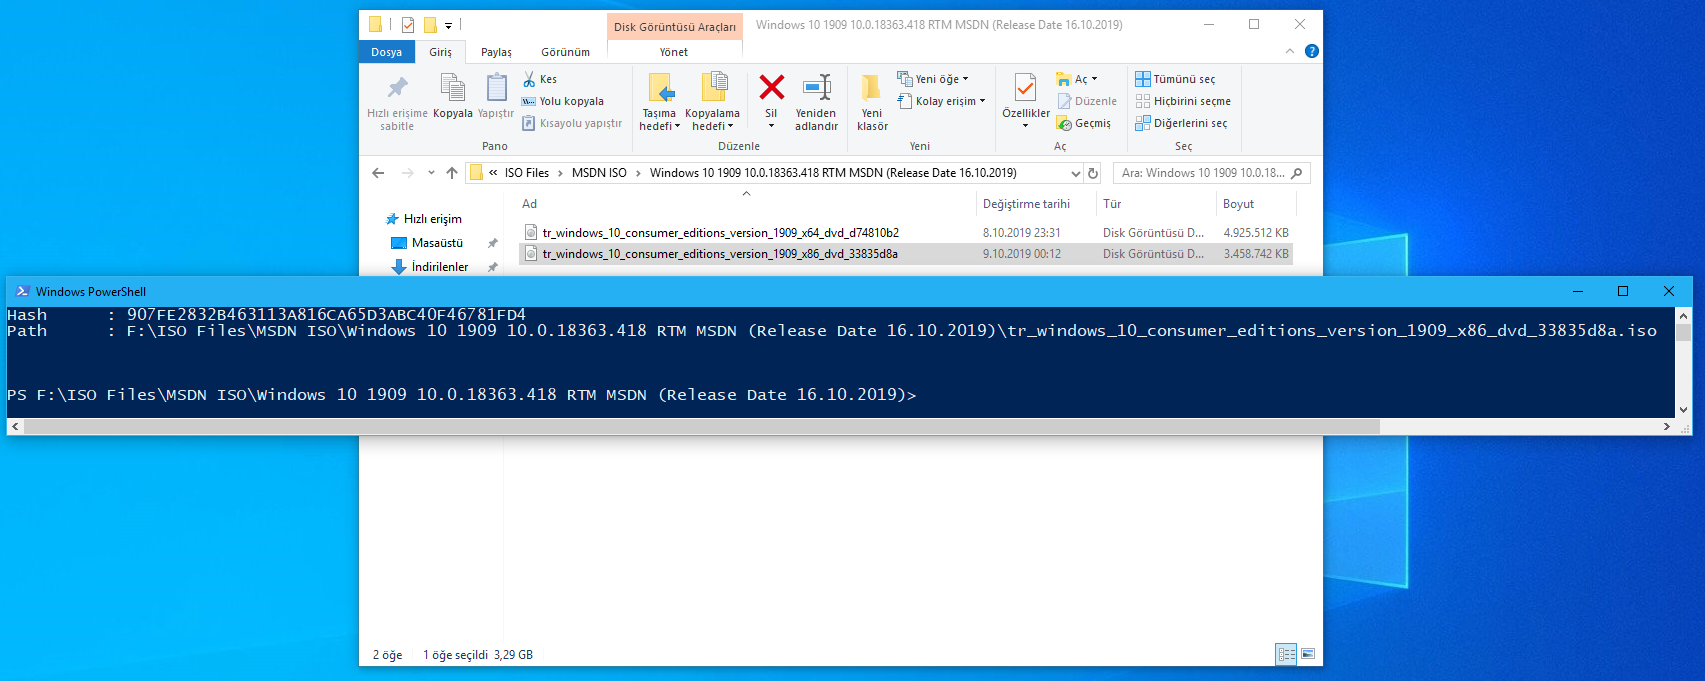This screenshot has width=1705, height=681.
Task: Expand the address bar history dropdown
Action: click(x=1076, y=173)
